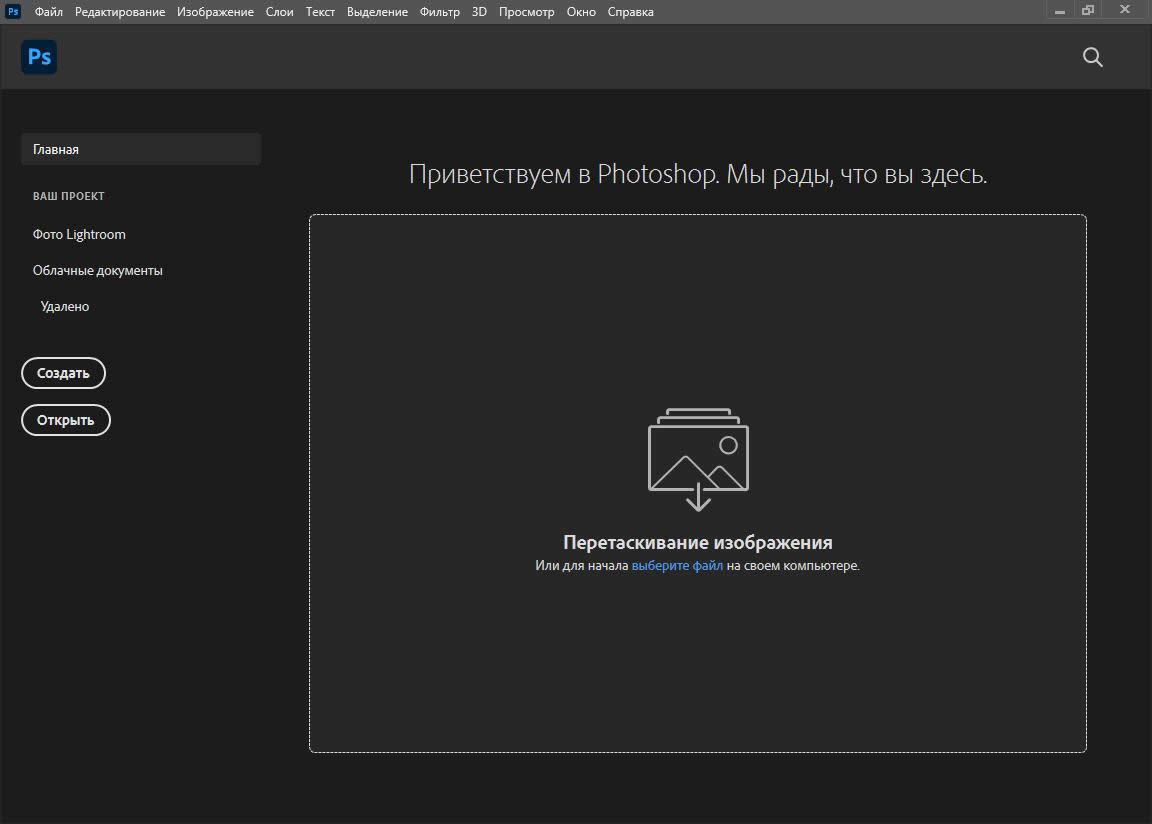Viewport: 1152px width, 824px height.
Task: Click the выберите файл link
Action: pyautogui.click(x=677, y=565)
